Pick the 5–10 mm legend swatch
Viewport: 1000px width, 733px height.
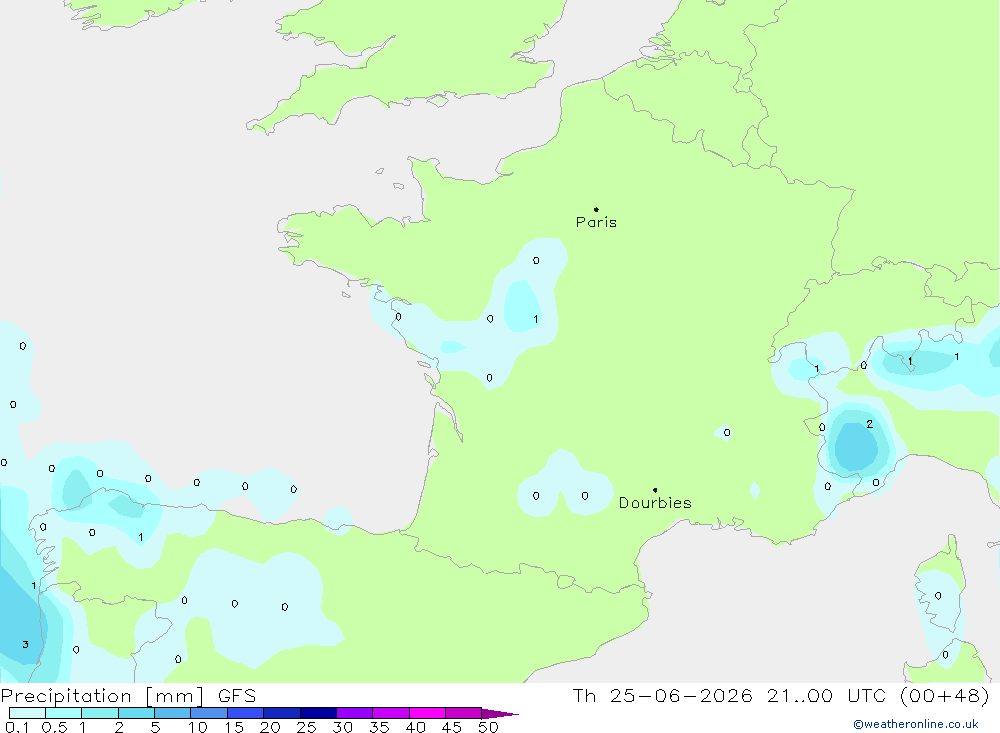173,713
